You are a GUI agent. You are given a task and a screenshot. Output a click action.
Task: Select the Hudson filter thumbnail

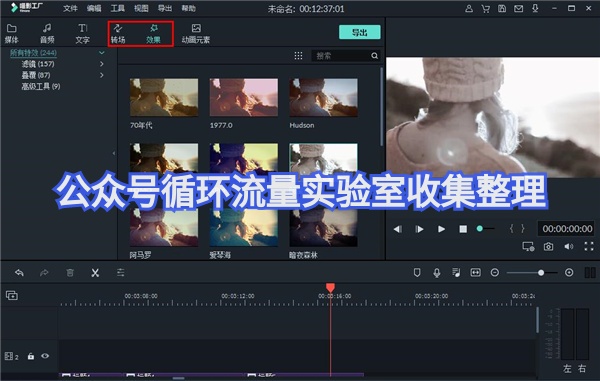coord(324,97)
